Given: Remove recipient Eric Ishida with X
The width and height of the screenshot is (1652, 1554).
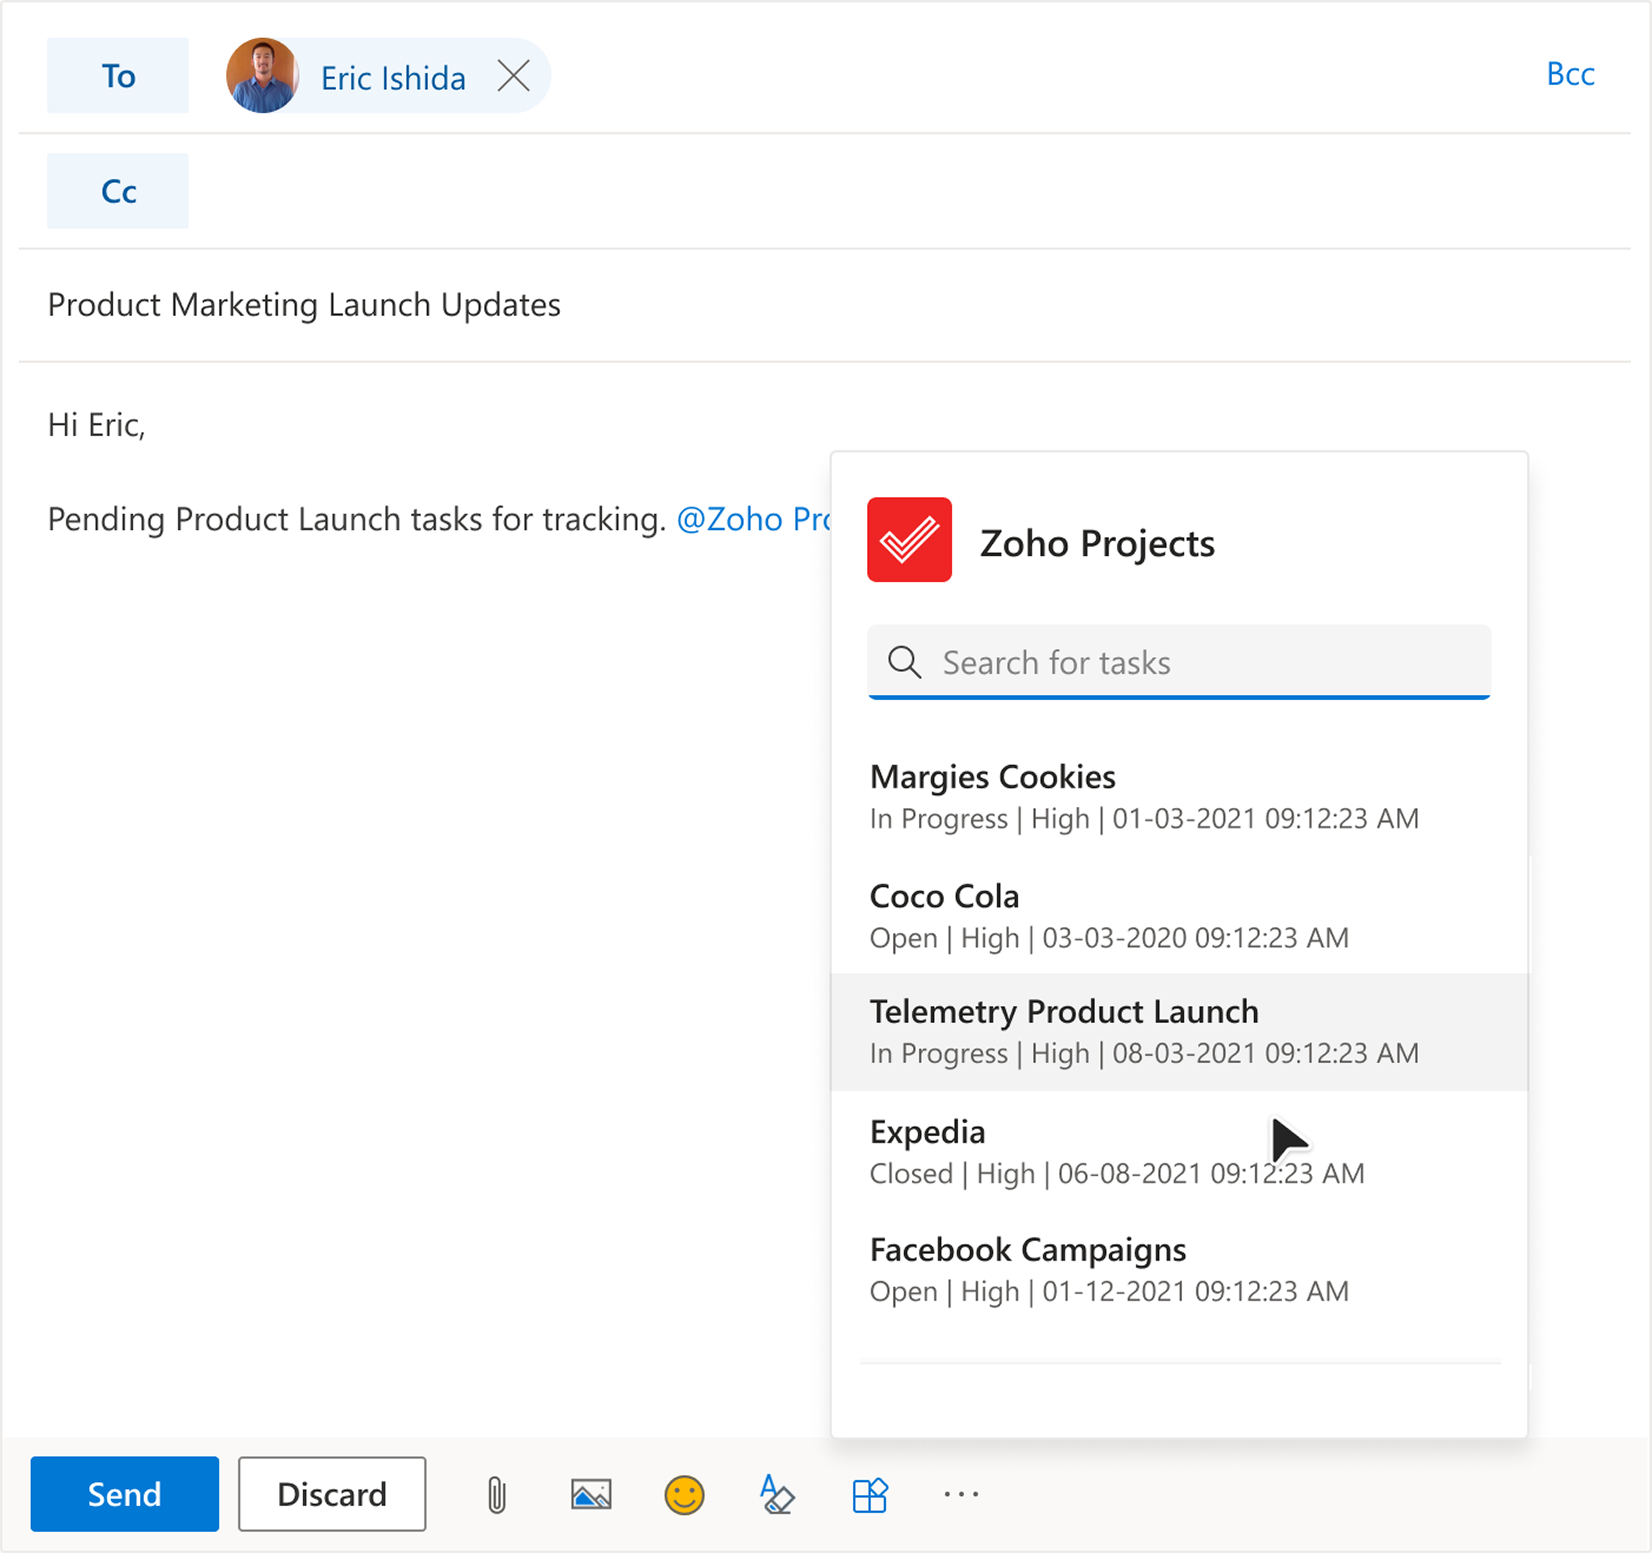Looking at the screenshot, I should (514, 76).
